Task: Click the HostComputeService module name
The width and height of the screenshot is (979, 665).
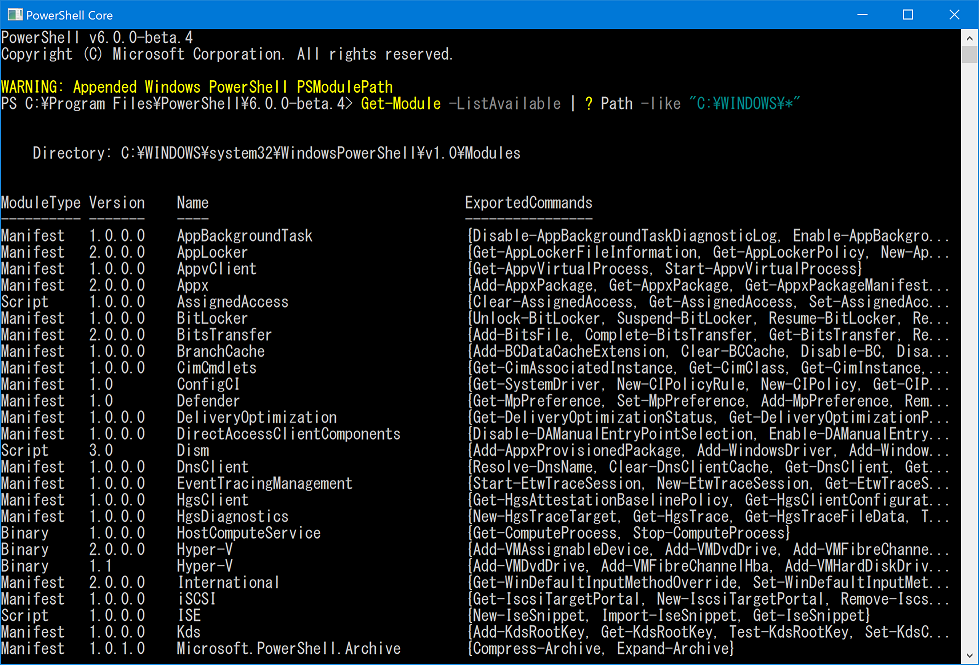Action: point(248,533)
